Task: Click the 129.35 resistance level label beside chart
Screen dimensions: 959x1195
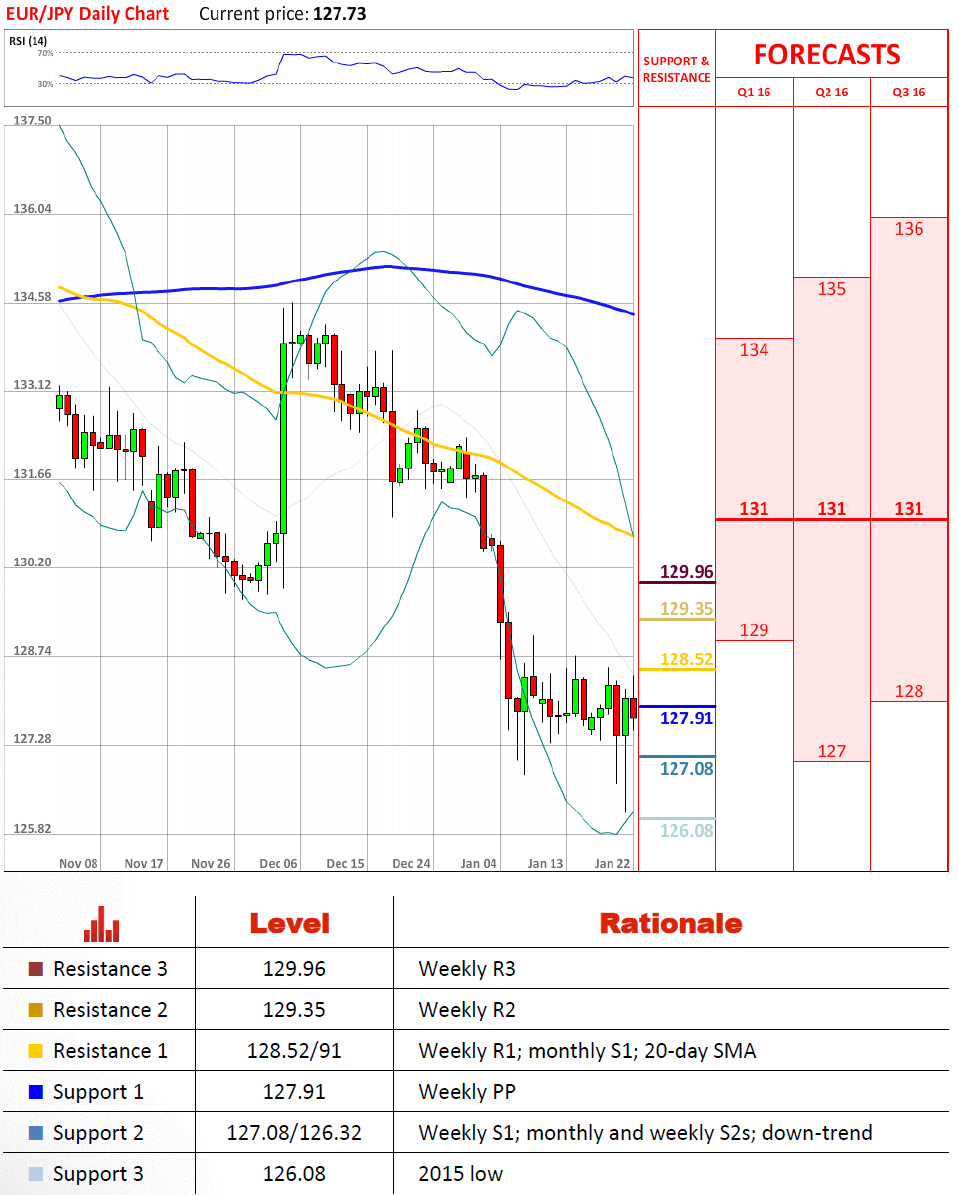Action: tap(686, 609)
